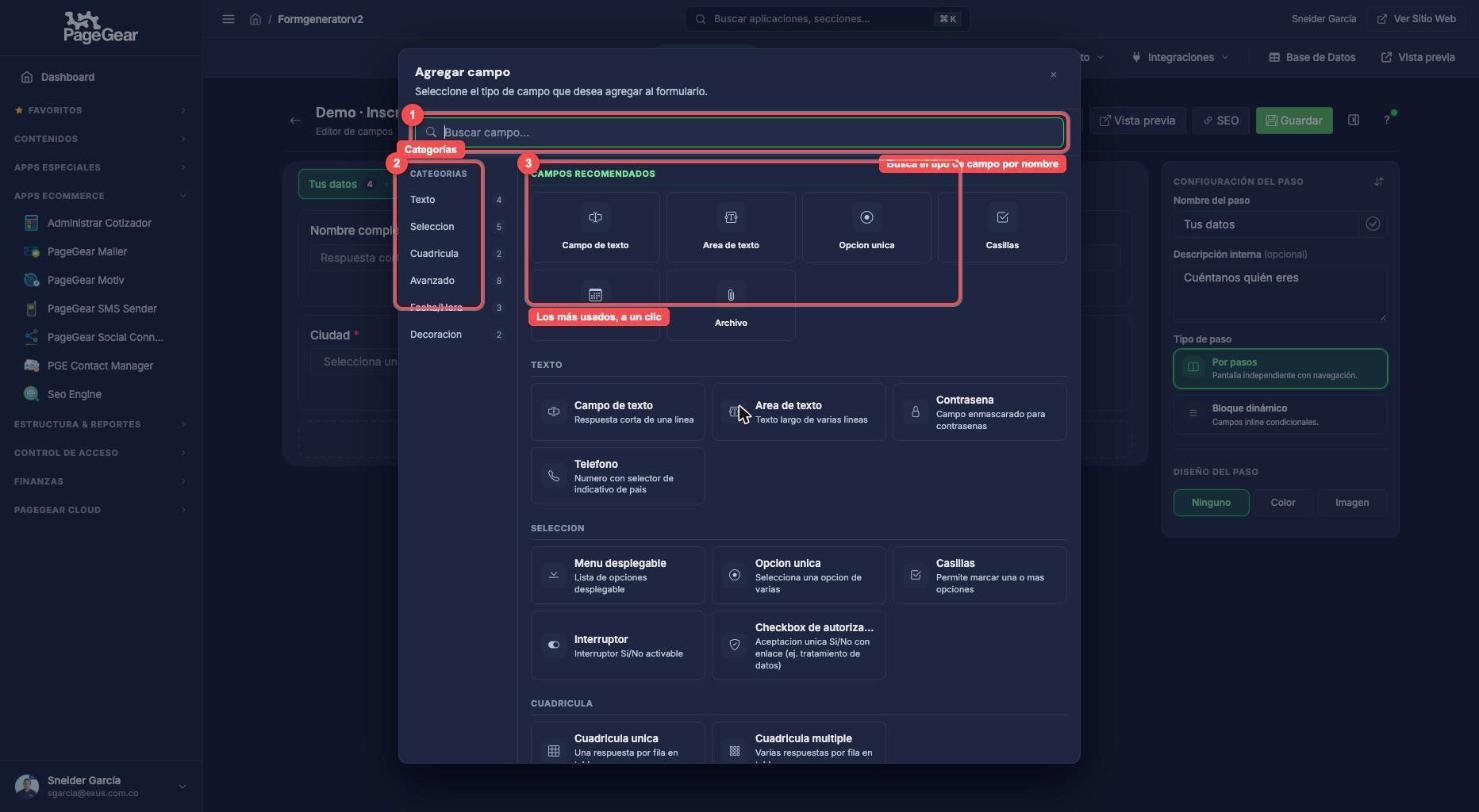
Task: Select the Avanzado category
Action: pos(456,281)
